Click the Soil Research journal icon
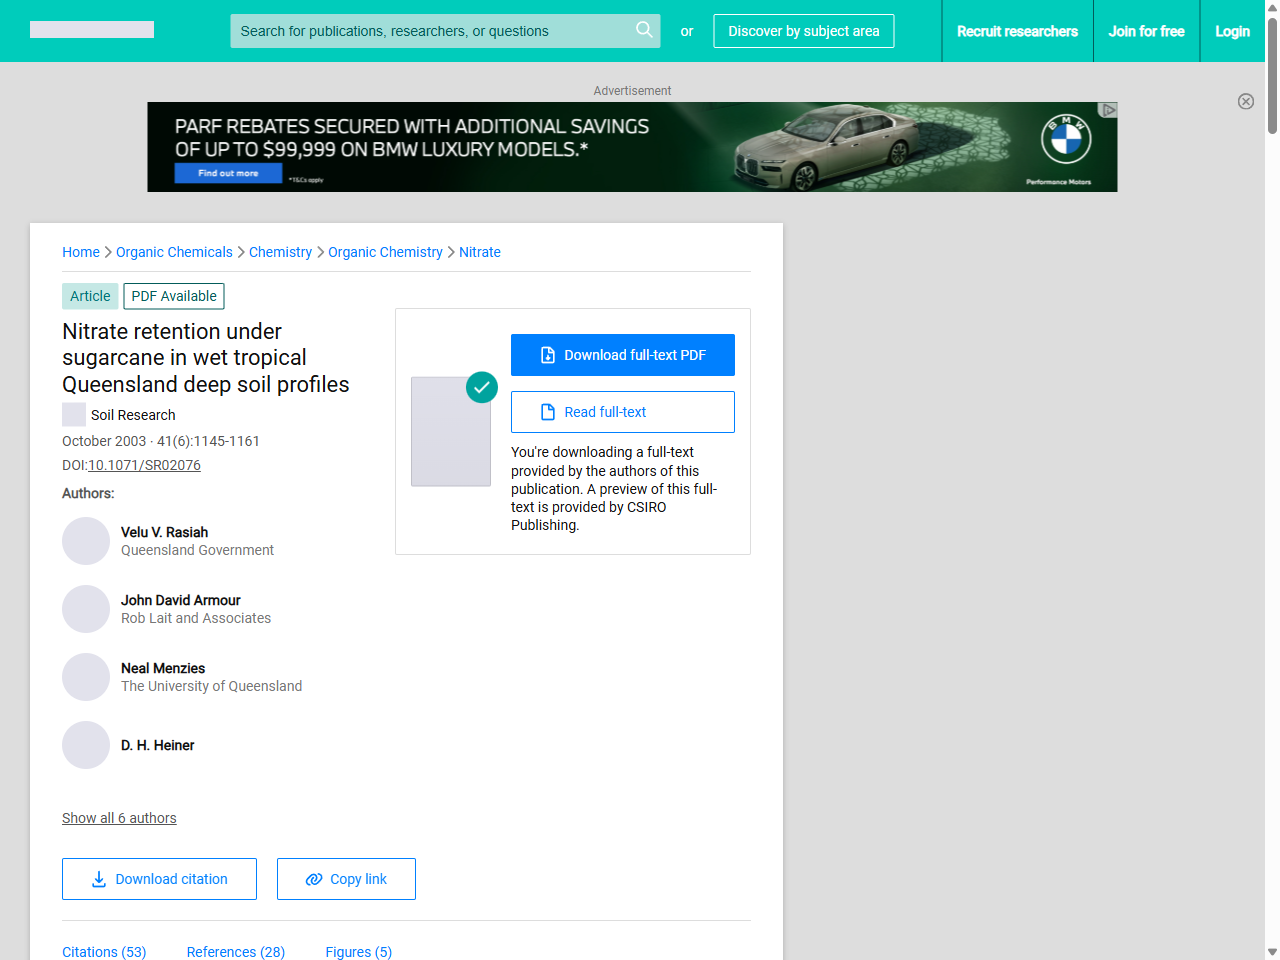This screenshot has width=1280, height=960. point(74,415)
